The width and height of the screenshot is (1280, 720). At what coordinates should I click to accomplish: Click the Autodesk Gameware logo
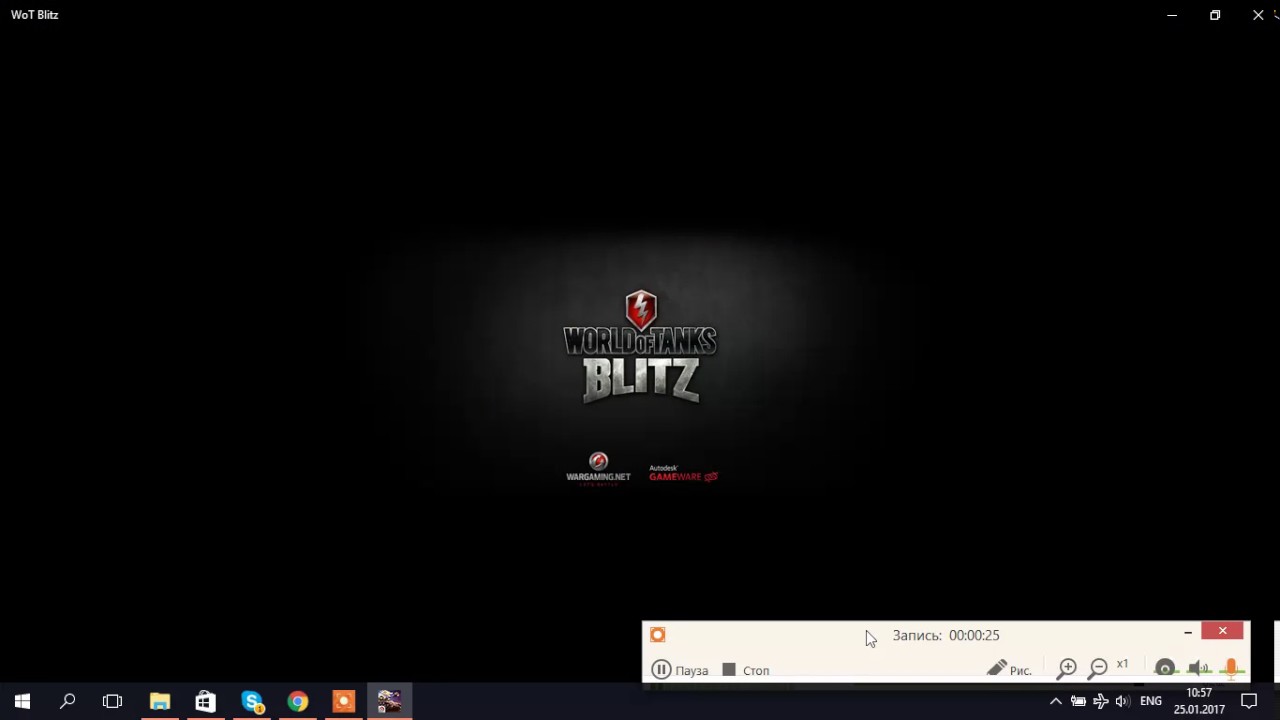click(683, 473)
